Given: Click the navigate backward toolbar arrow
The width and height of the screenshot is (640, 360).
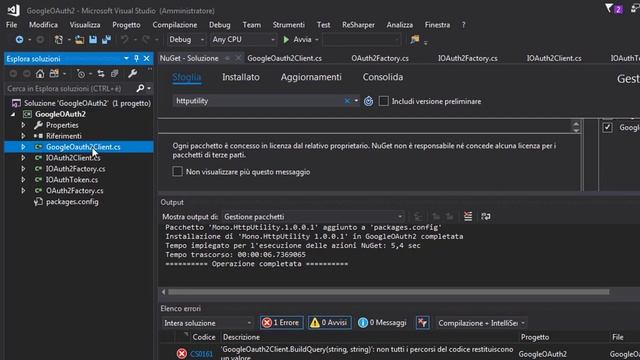Looking at the screenshot, I should (x=19, y=40).
